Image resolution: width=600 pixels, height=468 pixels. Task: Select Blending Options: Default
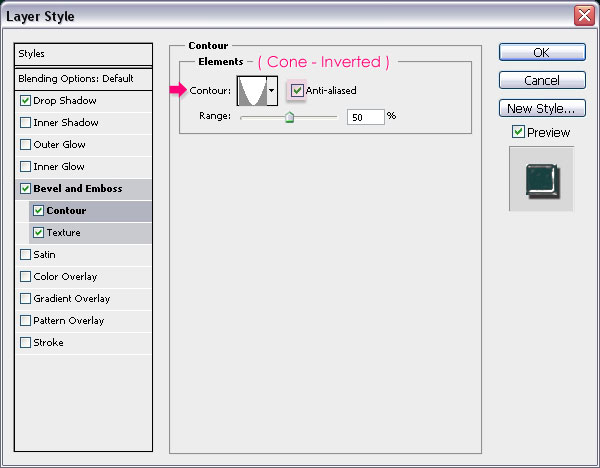(83, 79)
